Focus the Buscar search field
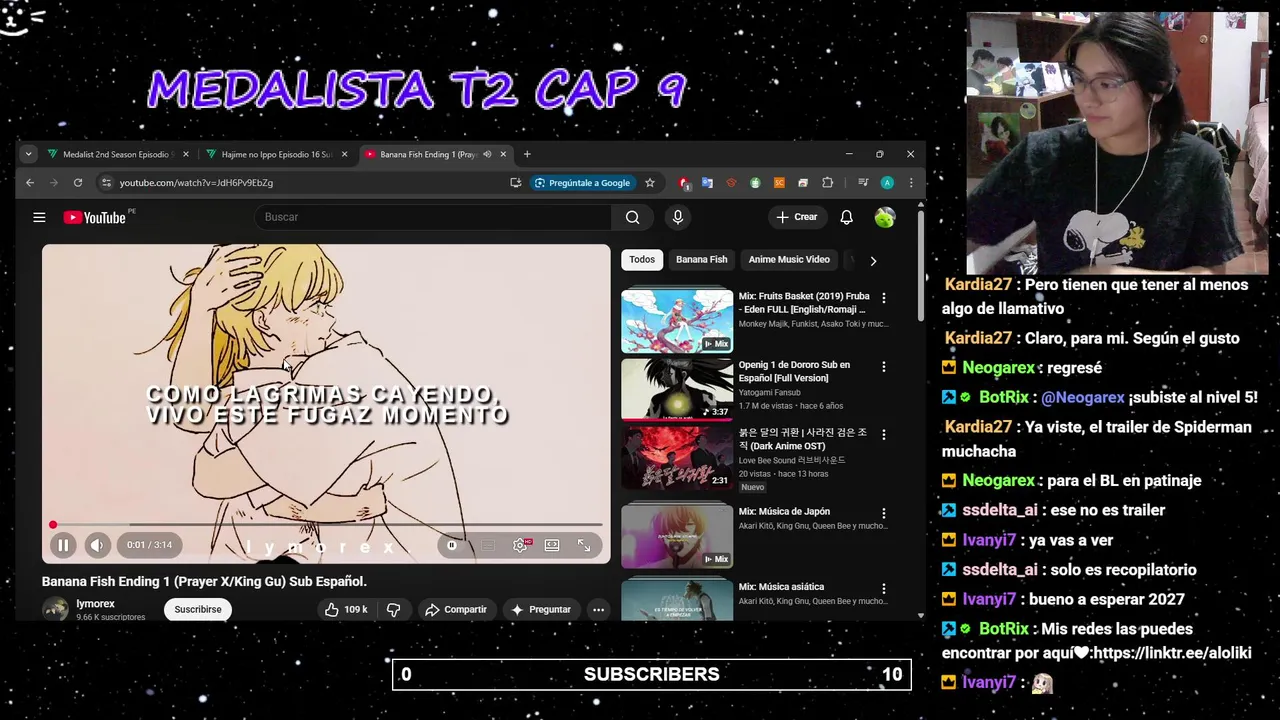 [x=432, y=217]
